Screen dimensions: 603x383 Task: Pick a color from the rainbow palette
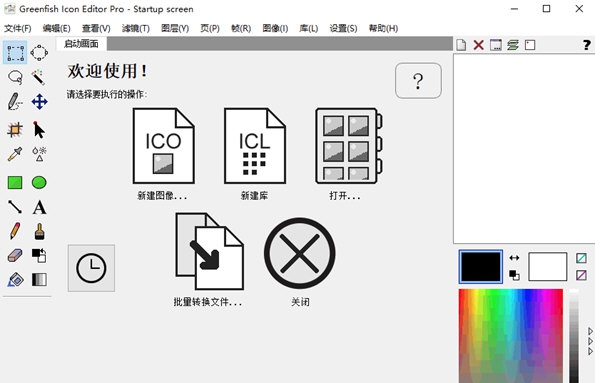point(511,336)
